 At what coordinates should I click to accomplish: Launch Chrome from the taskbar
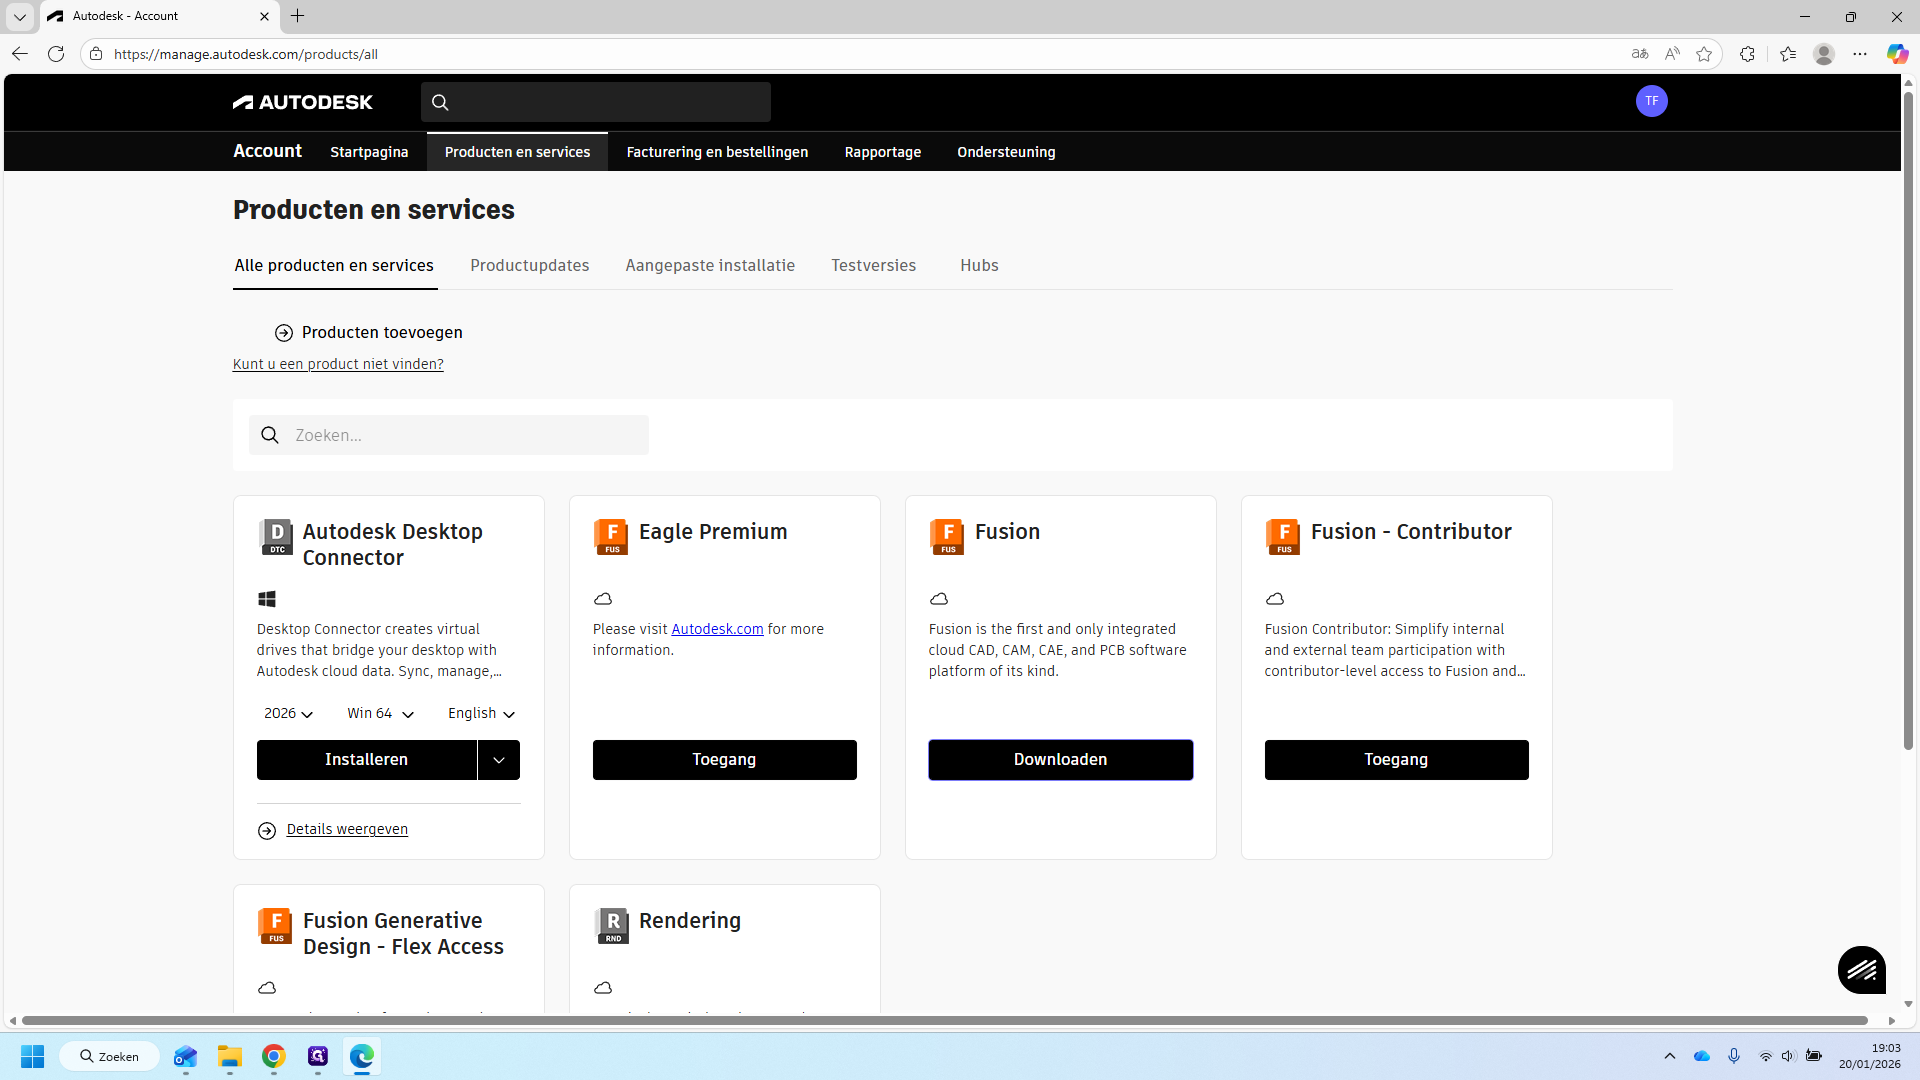click(273, 1056)
